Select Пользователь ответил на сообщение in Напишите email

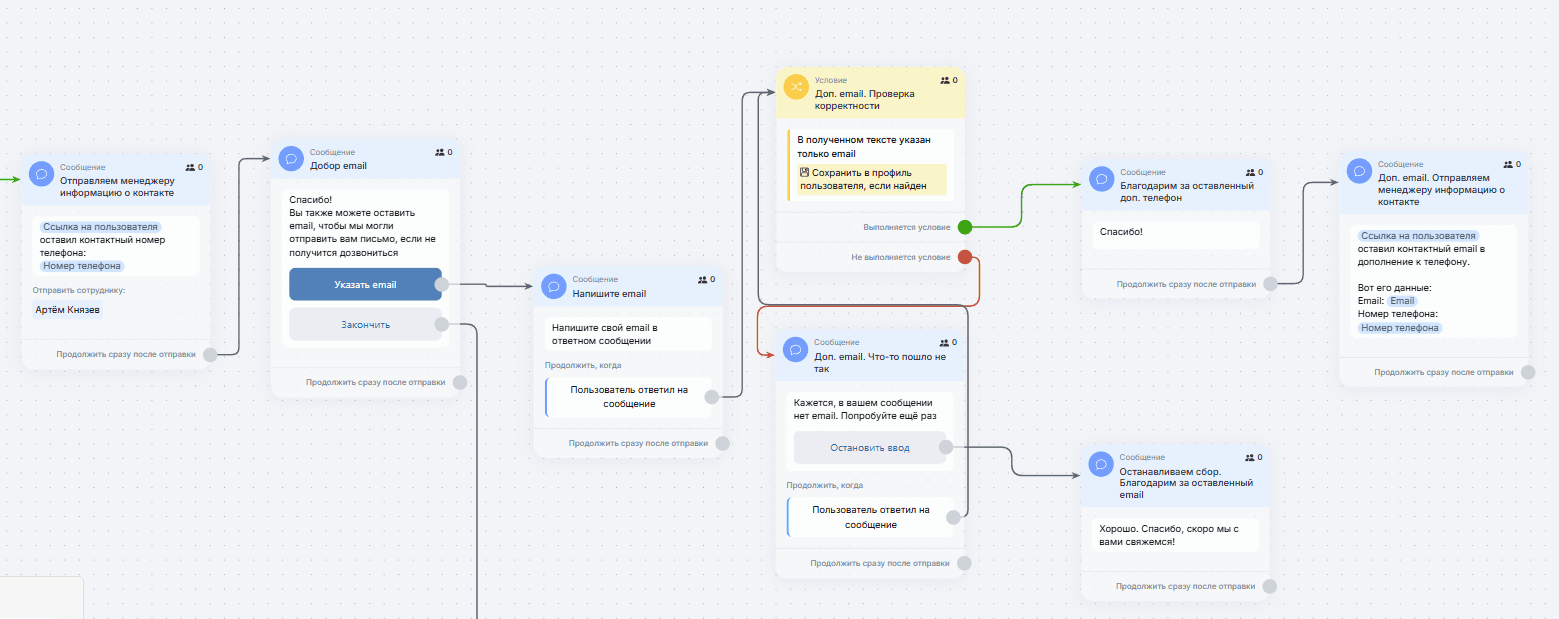[x=629, y=397]
